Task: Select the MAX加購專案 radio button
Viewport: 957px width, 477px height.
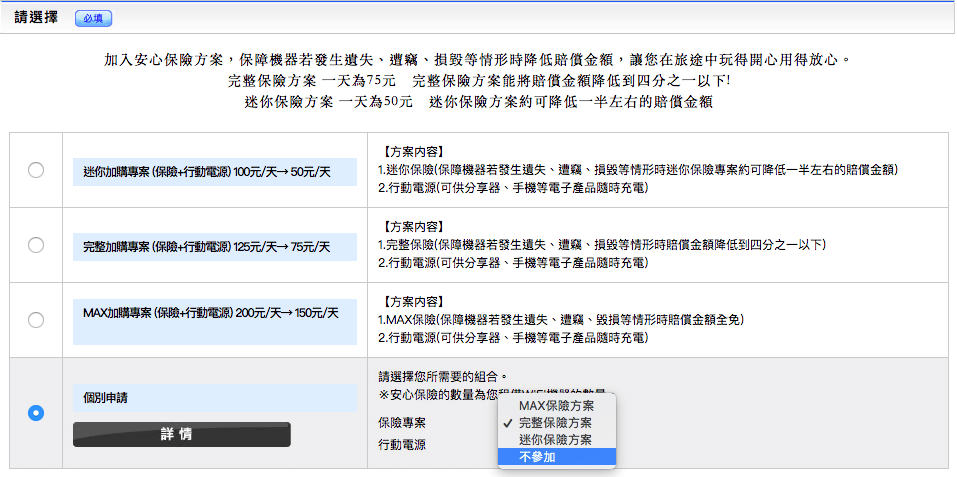Action: [36, 320]
